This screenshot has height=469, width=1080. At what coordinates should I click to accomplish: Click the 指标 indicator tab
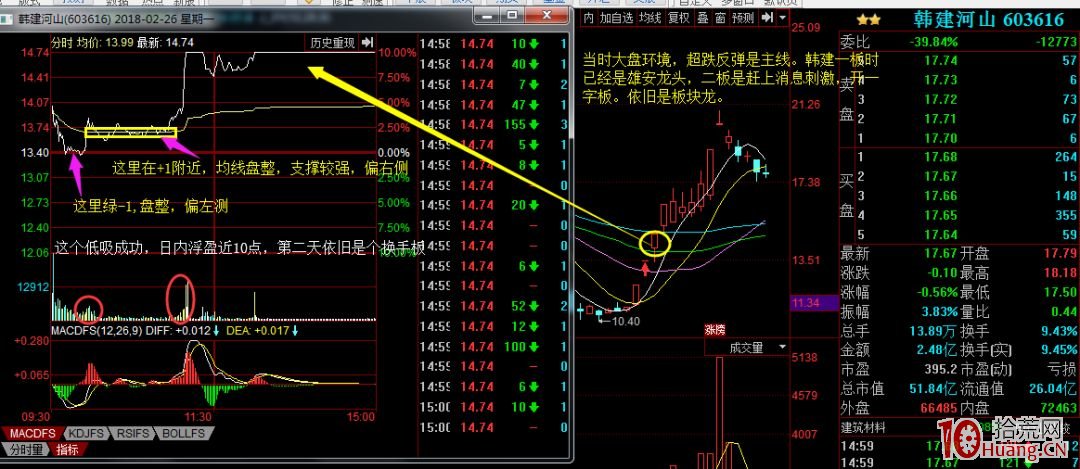point(67,451)
